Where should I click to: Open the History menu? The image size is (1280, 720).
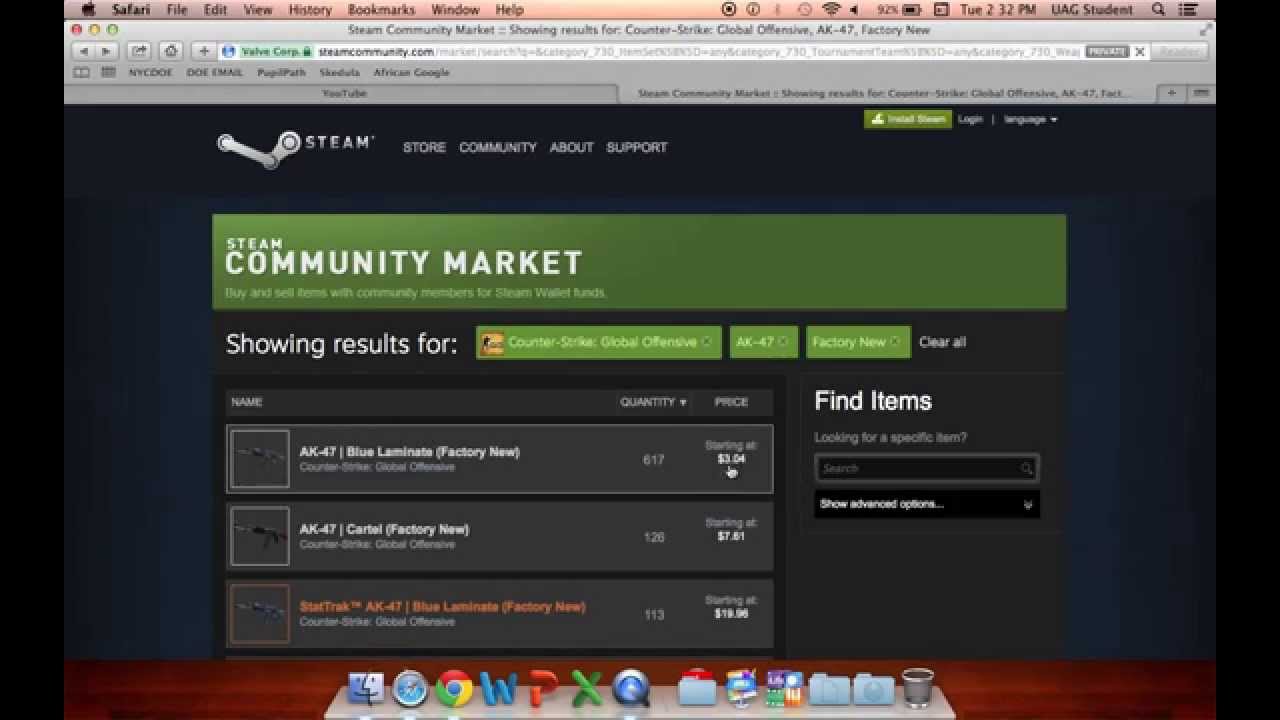click(x=310, y=9)
